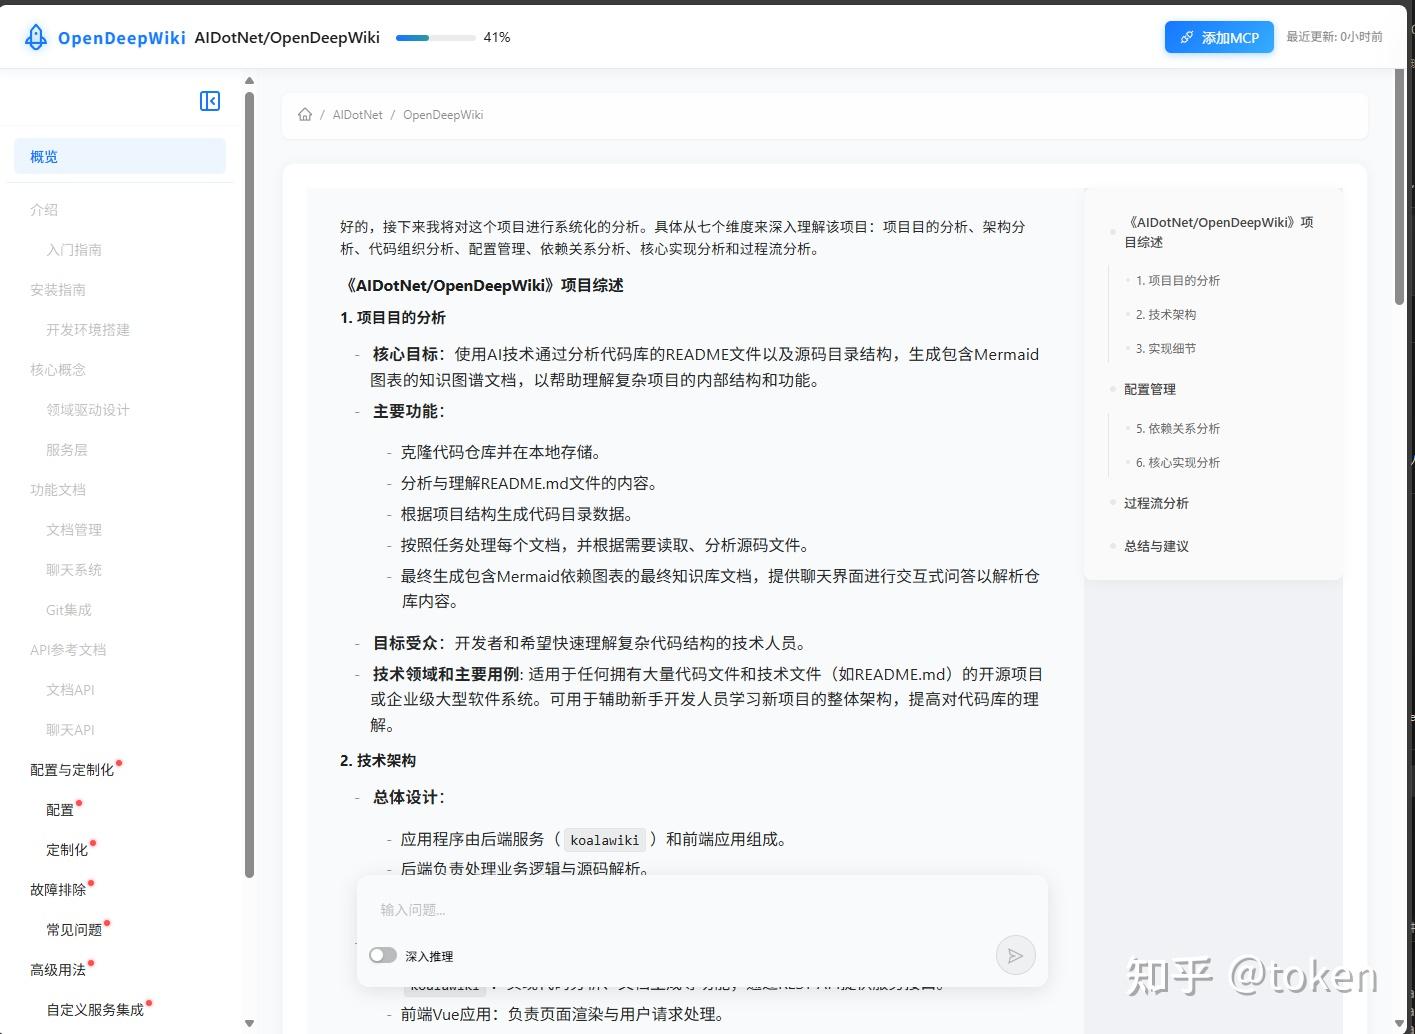This screenshot has width=1415, height=1034.
Task: Expand the 配置与定制化 section
Action: [x=72, y=769]
